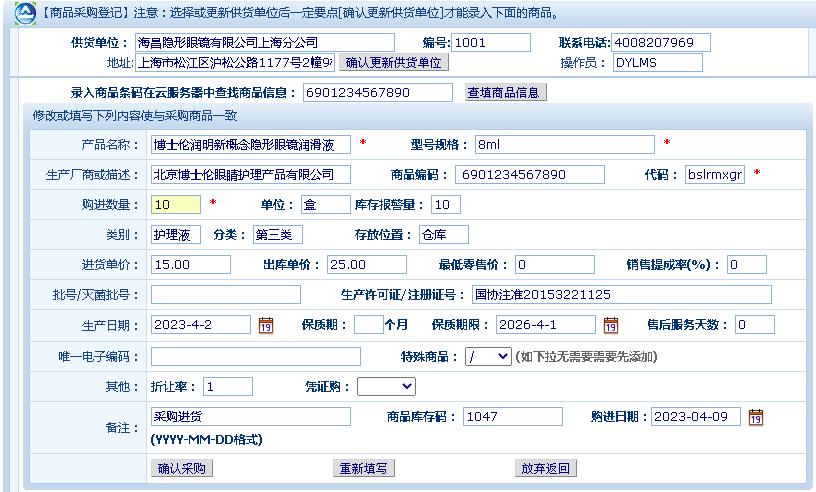Focus the 生产日期 field showing 2023-4-2

pos(201,325)
